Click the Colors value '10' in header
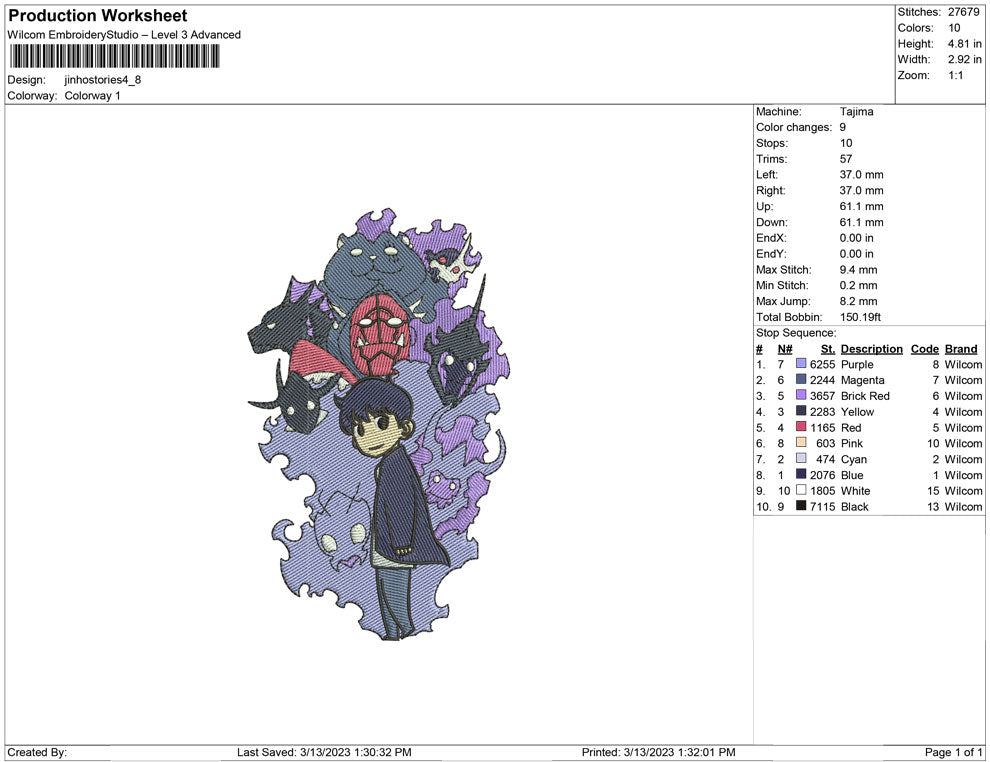990x762 pixels. pos(954,28)
